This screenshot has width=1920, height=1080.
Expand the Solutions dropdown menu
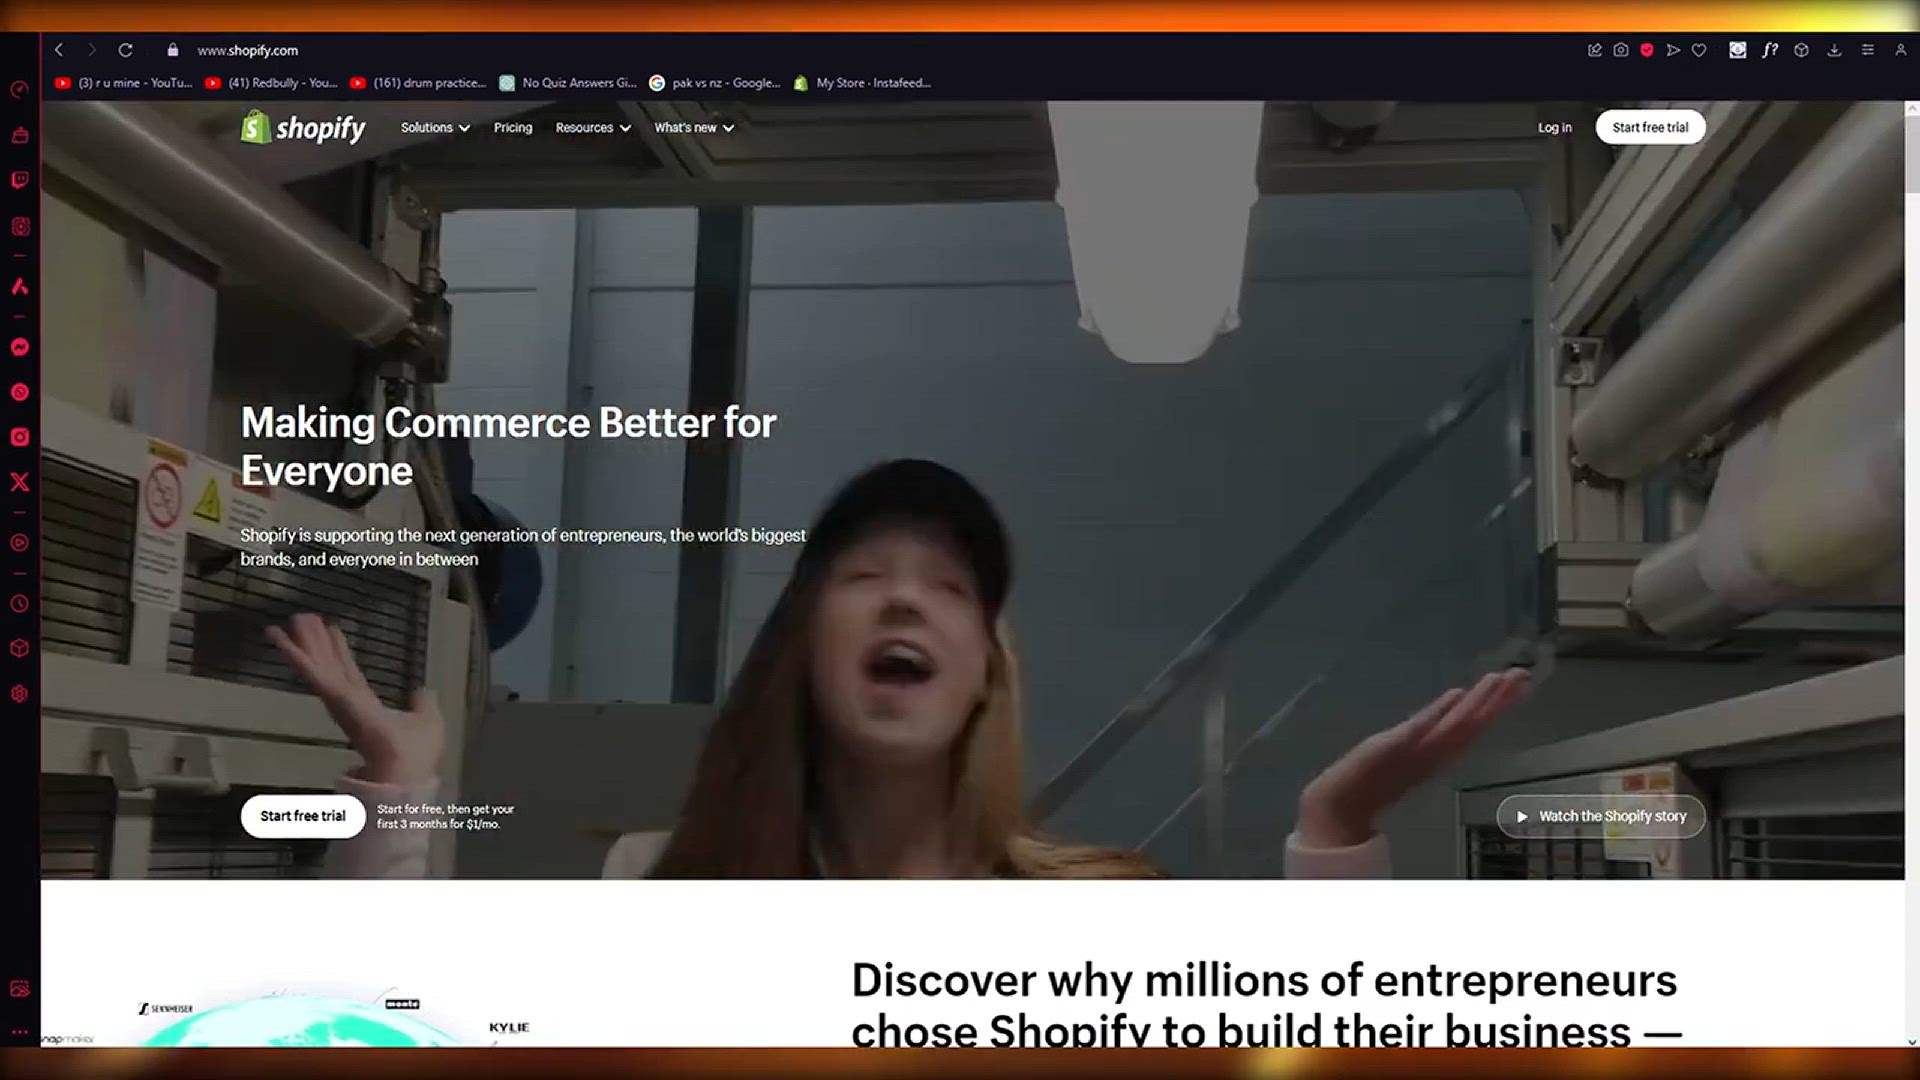click(x=435, y=128)
